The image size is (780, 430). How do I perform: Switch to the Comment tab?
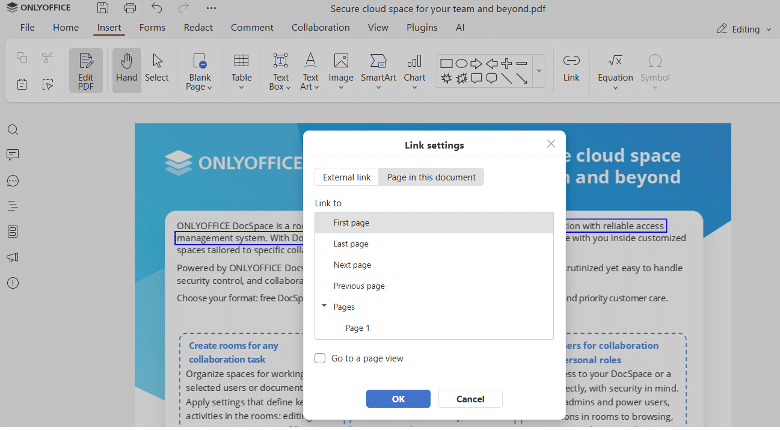click(x=252, y=28)
